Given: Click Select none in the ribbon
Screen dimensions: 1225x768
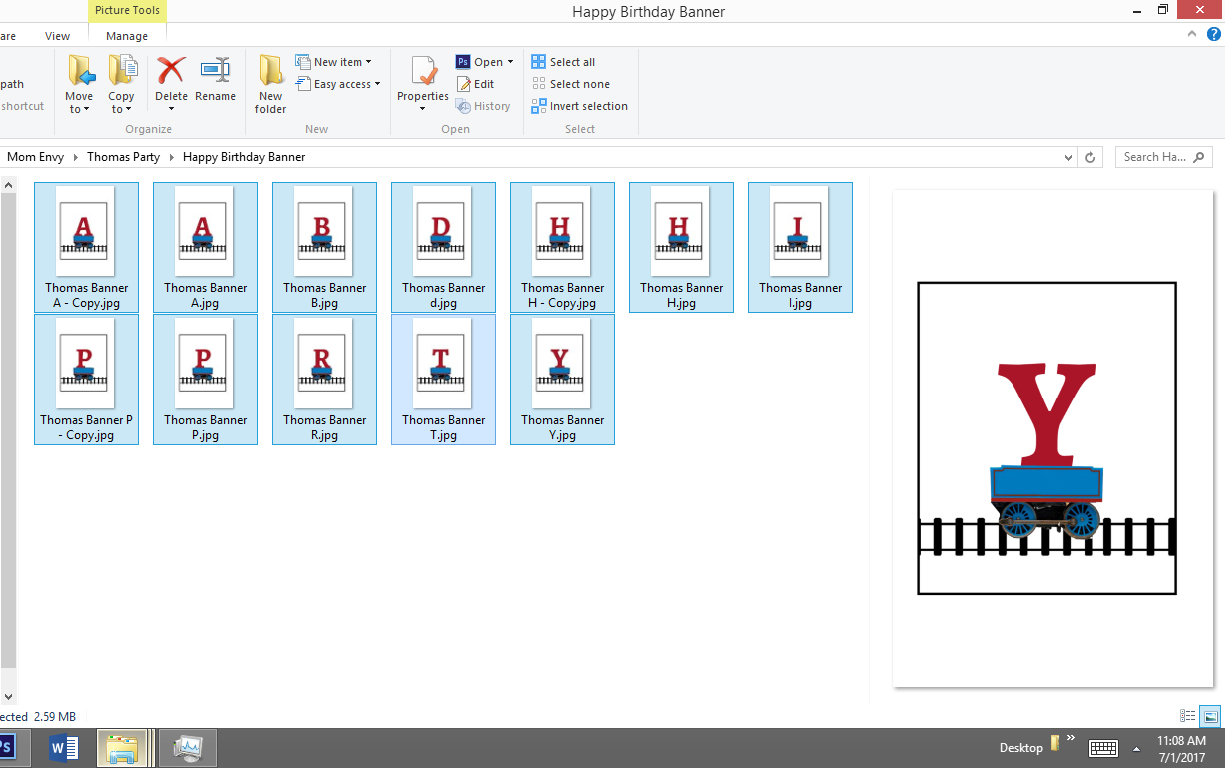Looking at the screenshot, I should point(570,84).
